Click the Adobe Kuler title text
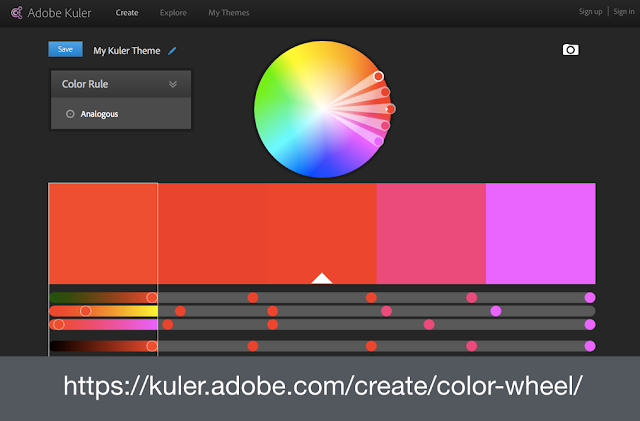This screenshot has height=421, width=640. (59, 13)
